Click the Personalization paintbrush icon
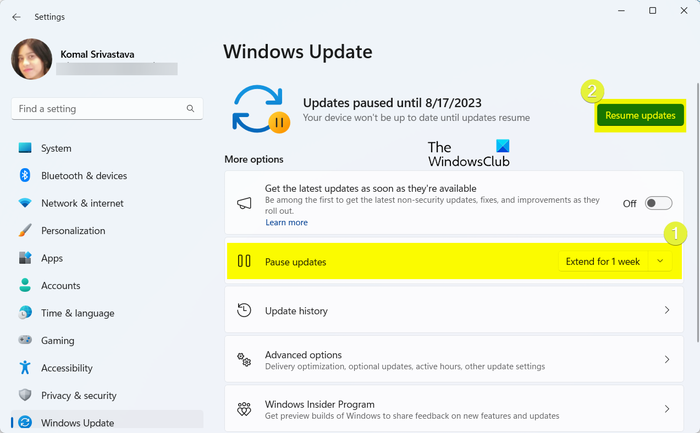Image resolution: width=700 pixels, height=433 pixels. [25, 230]
